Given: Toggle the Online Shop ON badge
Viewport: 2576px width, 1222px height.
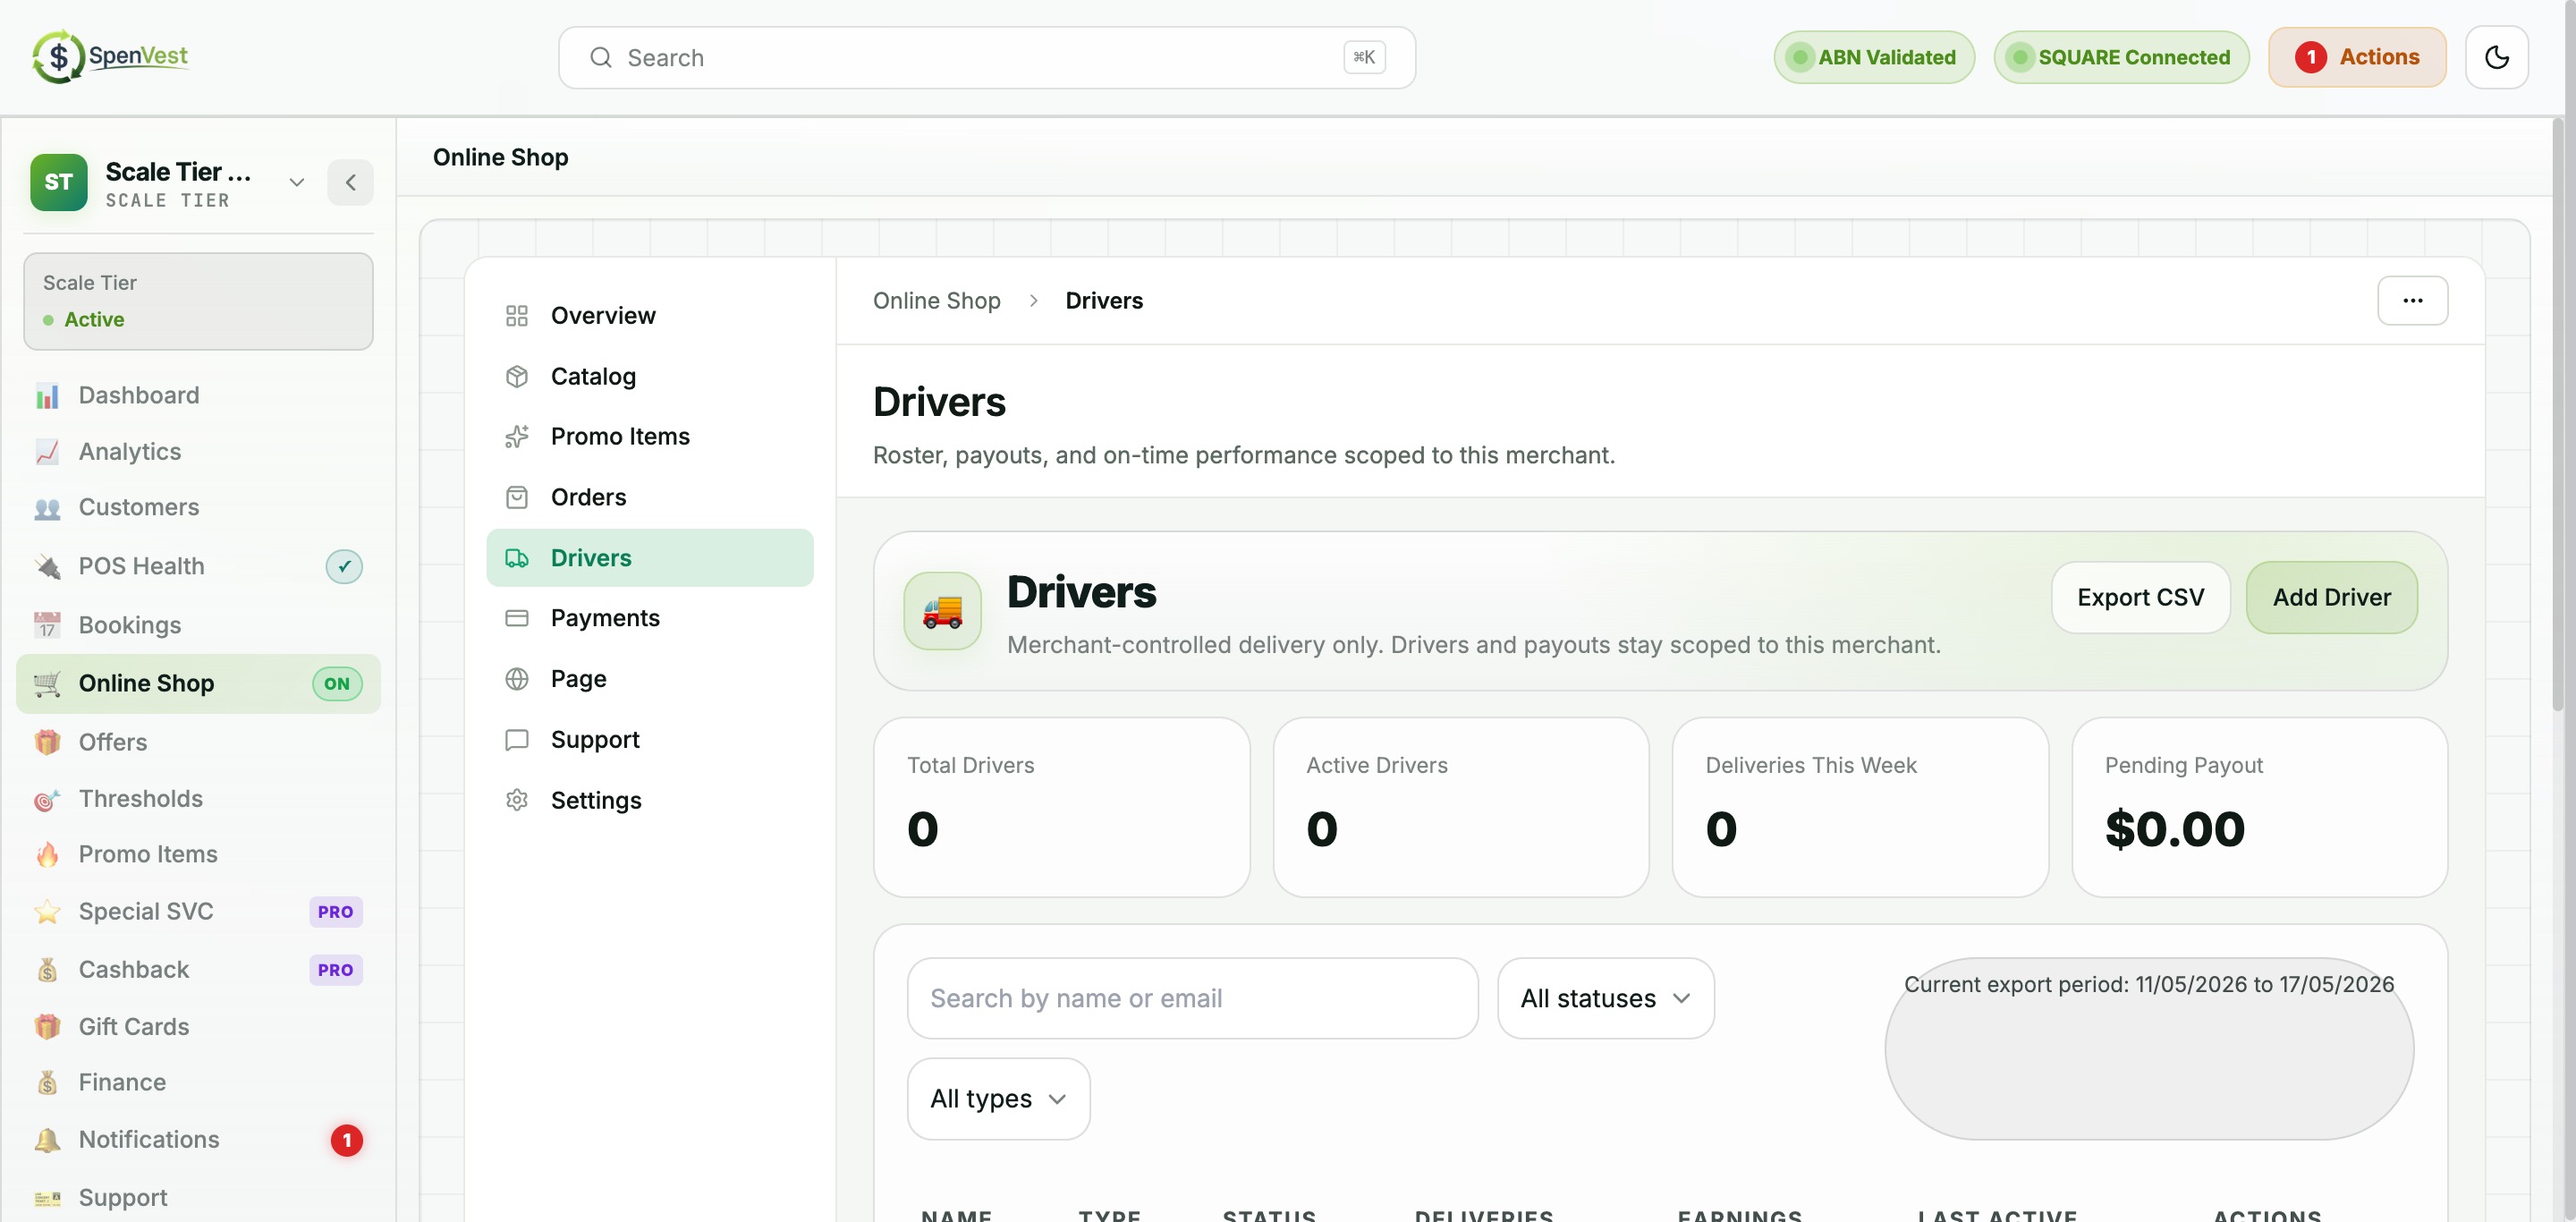Looking at the screenshot, I should point(337,684).
